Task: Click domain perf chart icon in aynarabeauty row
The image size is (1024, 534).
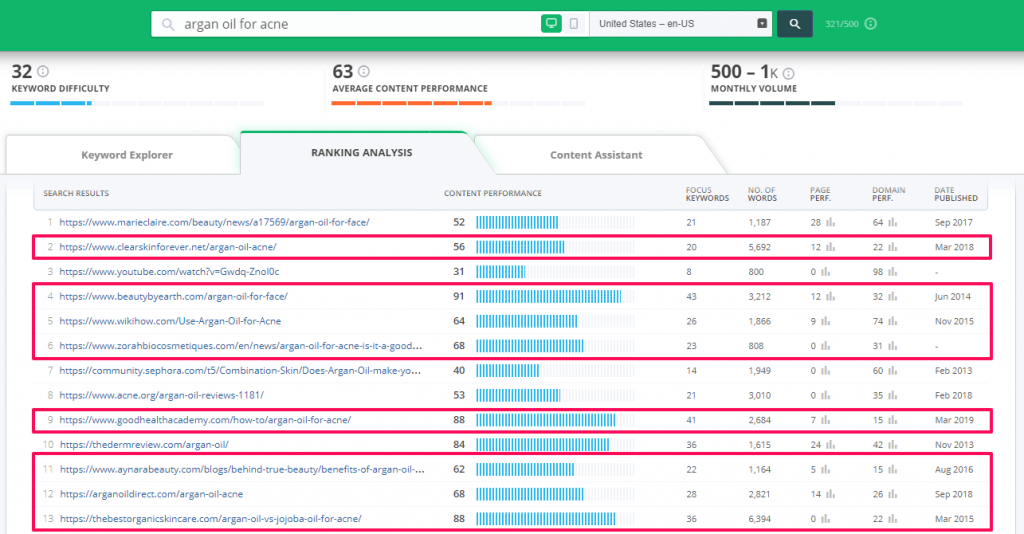Action: pos(892,469)
